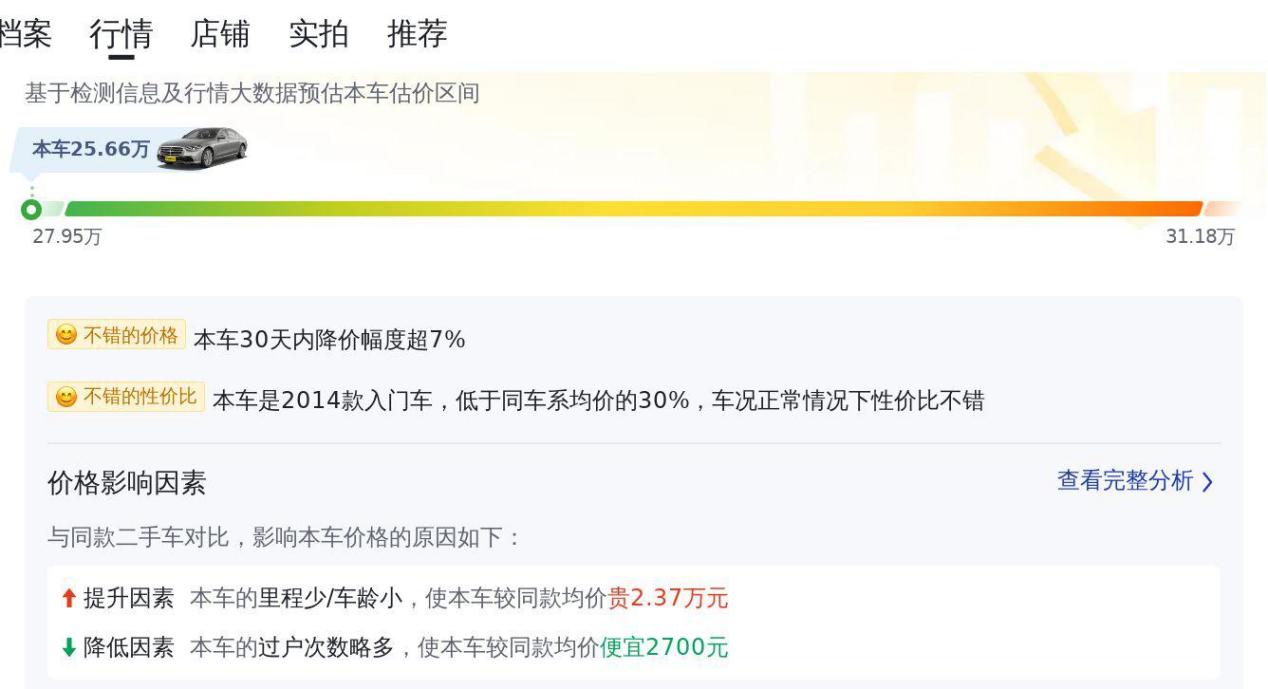The image size is (1268, 689).
Task: Go to the 实拍 tab
Action: (318, 34)
